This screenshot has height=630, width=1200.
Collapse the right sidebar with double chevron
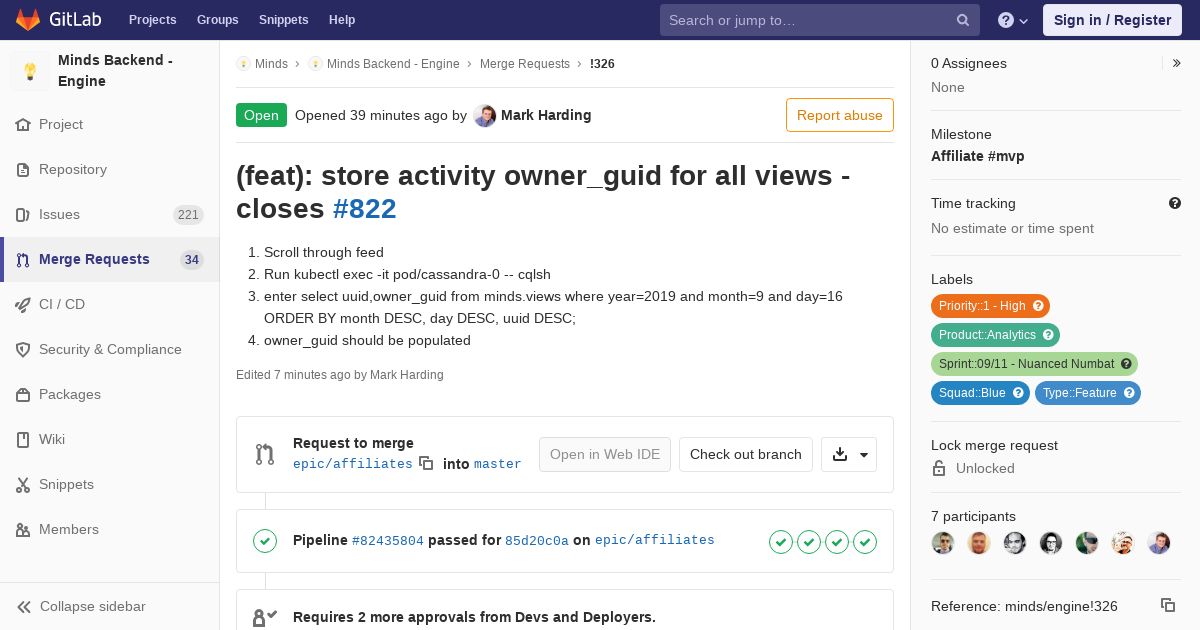tap(1176, 63)
